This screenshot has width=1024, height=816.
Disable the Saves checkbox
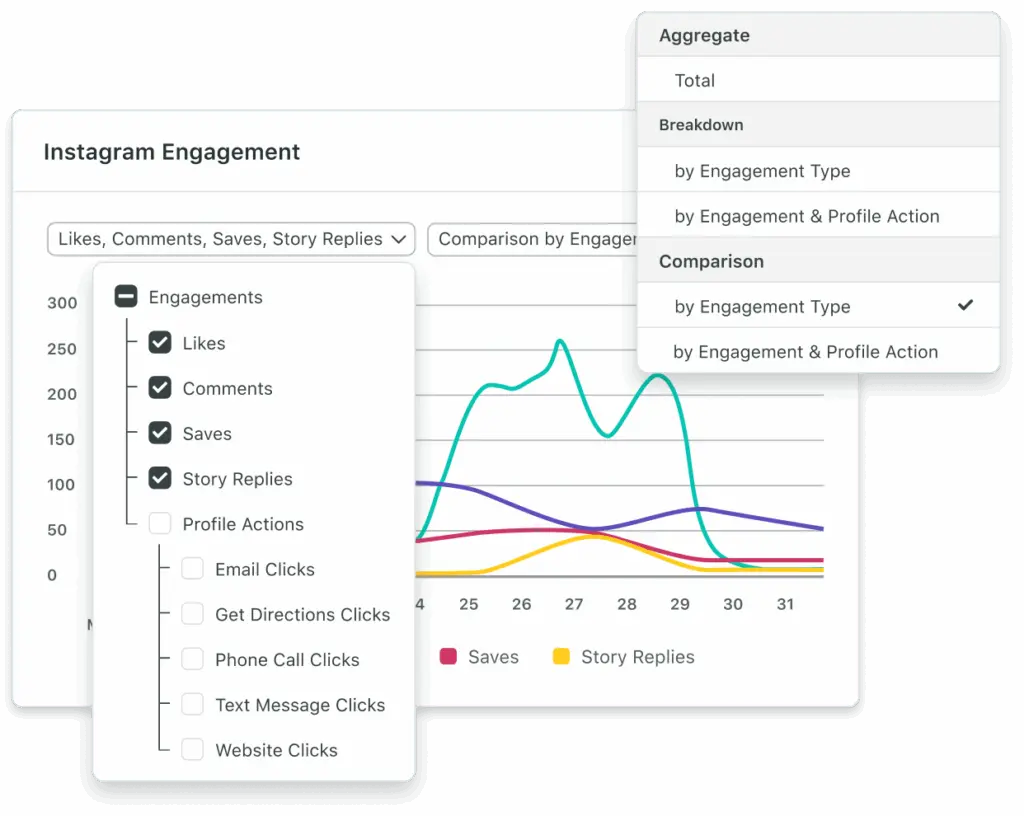pos(160,433)
